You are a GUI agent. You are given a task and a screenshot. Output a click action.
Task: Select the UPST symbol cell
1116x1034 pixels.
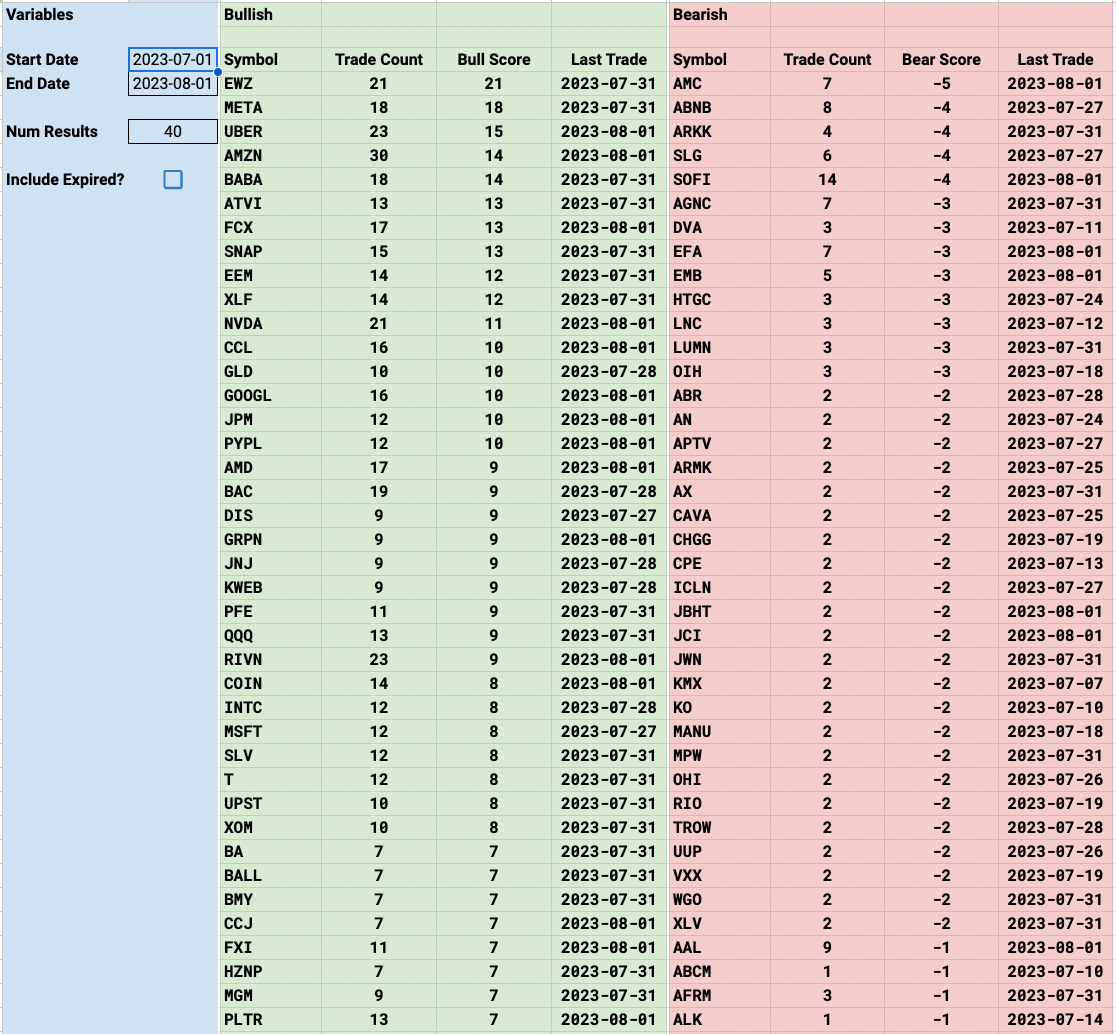[270, 804]
